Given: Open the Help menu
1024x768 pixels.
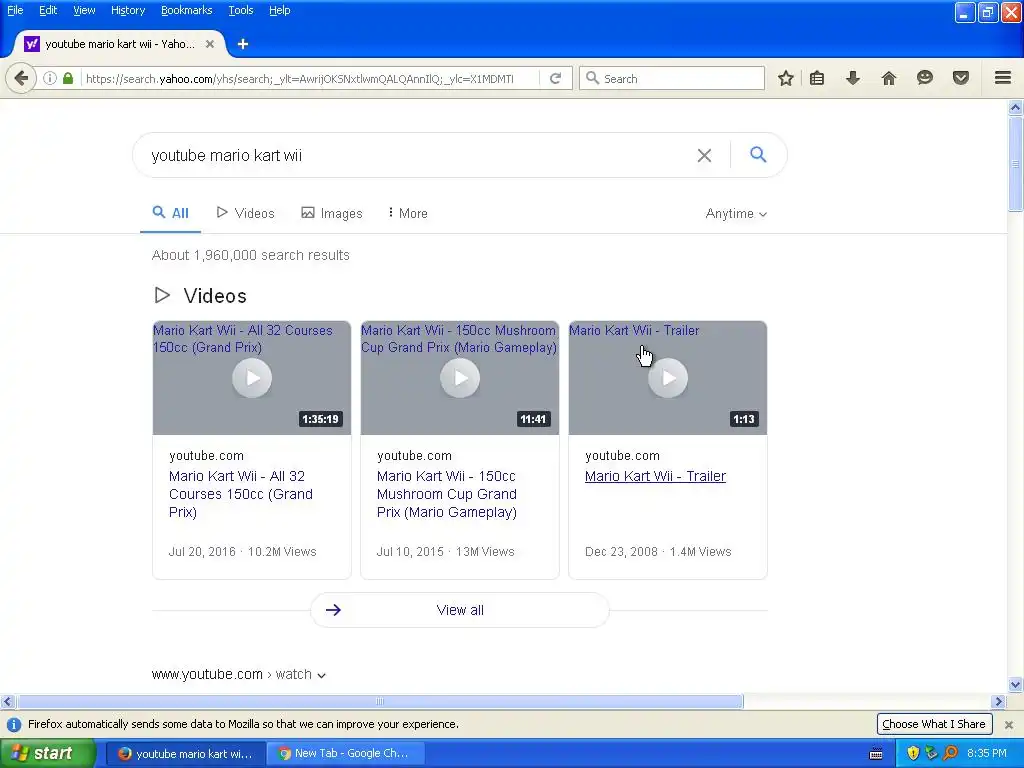Looking at the screenshot, I should point(280,10).
